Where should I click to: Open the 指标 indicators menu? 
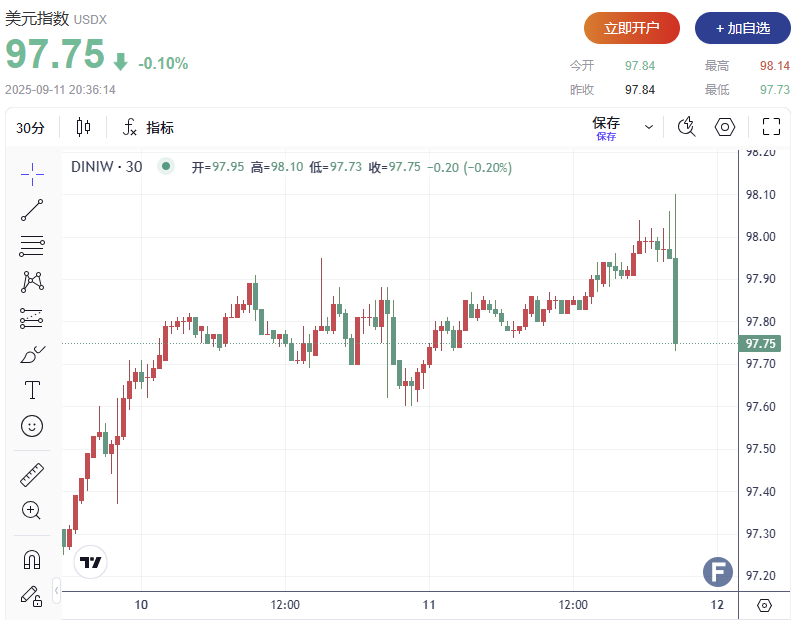(148, 128)
